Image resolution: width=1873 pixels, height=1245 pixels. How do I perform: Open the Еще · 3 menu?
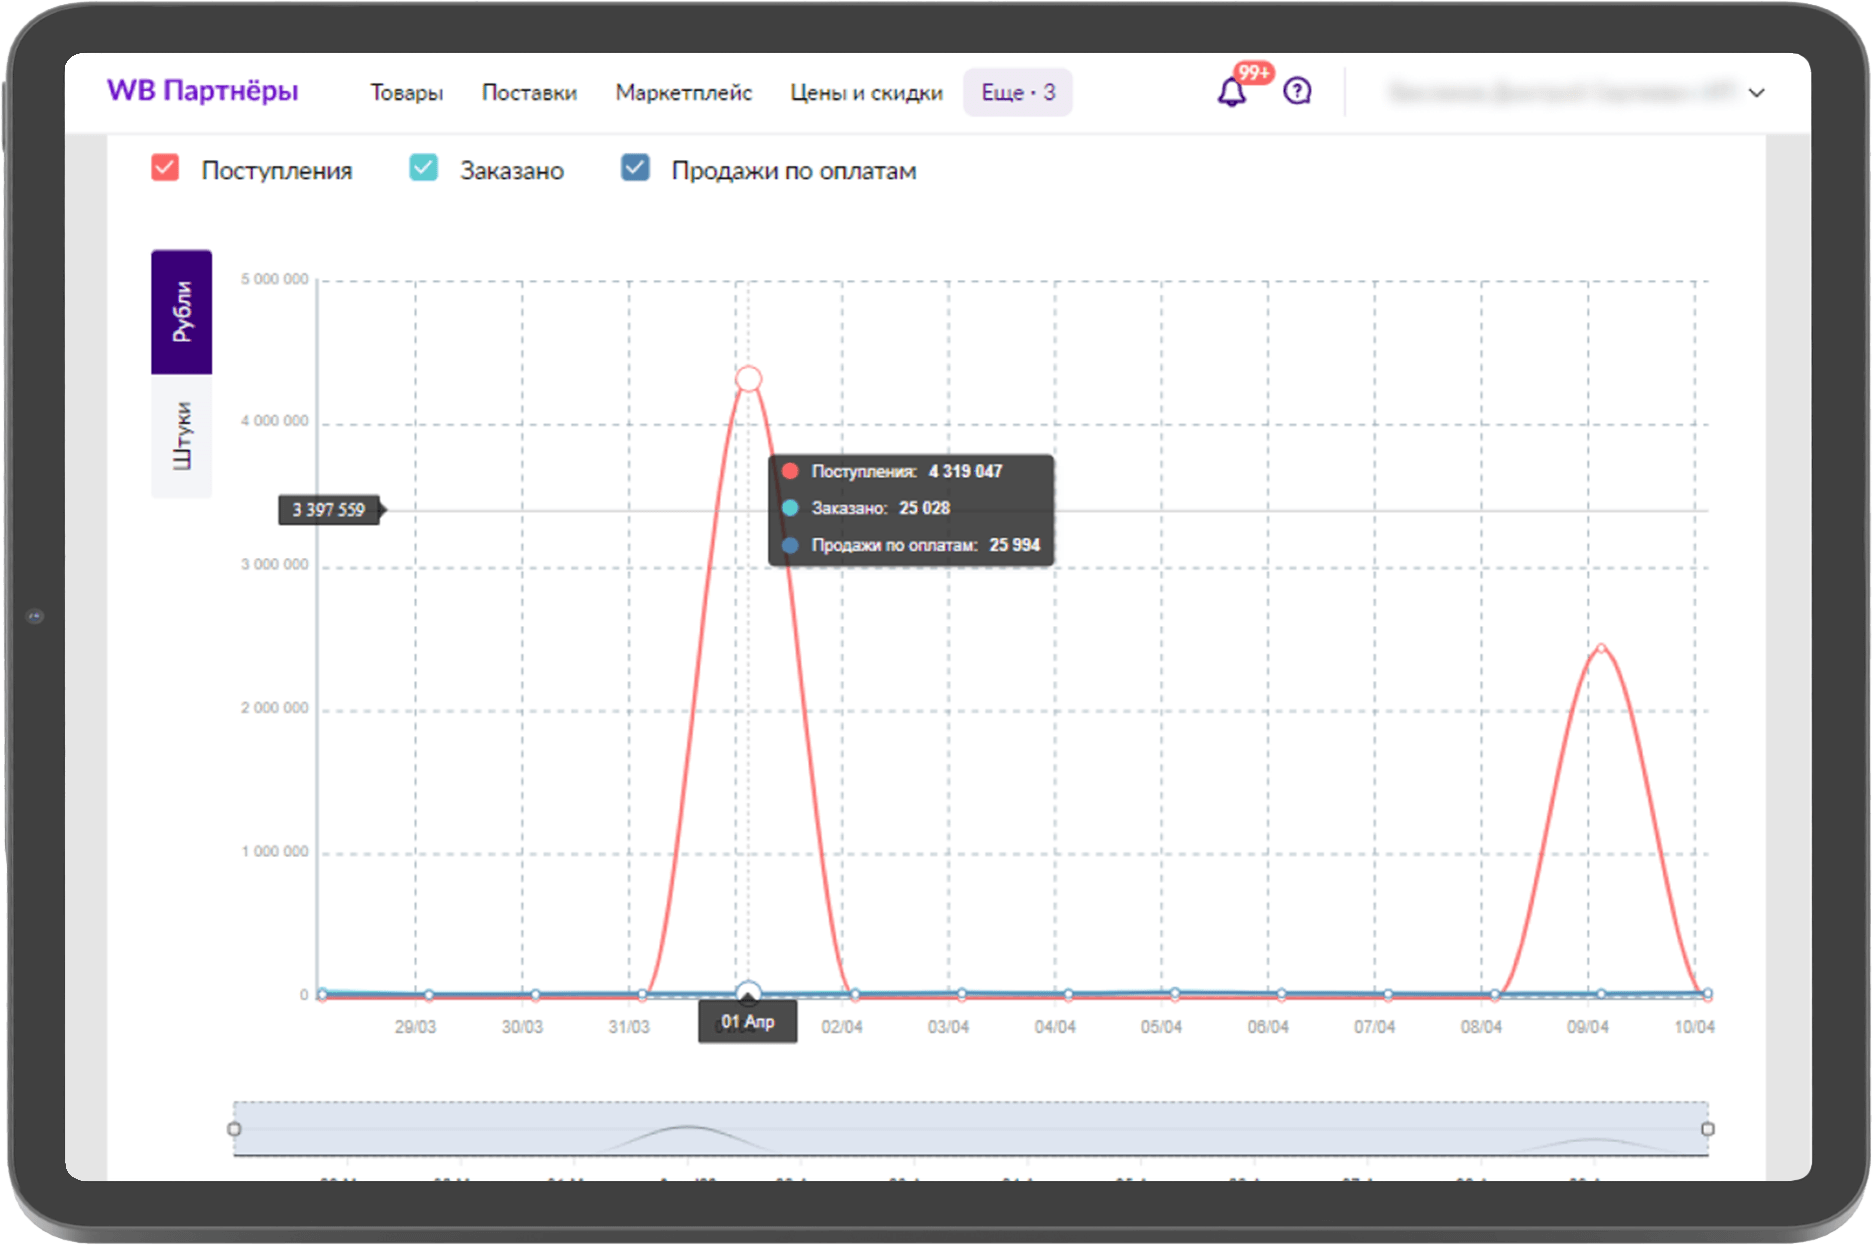pyautogui.click(x=1017, y=93)
